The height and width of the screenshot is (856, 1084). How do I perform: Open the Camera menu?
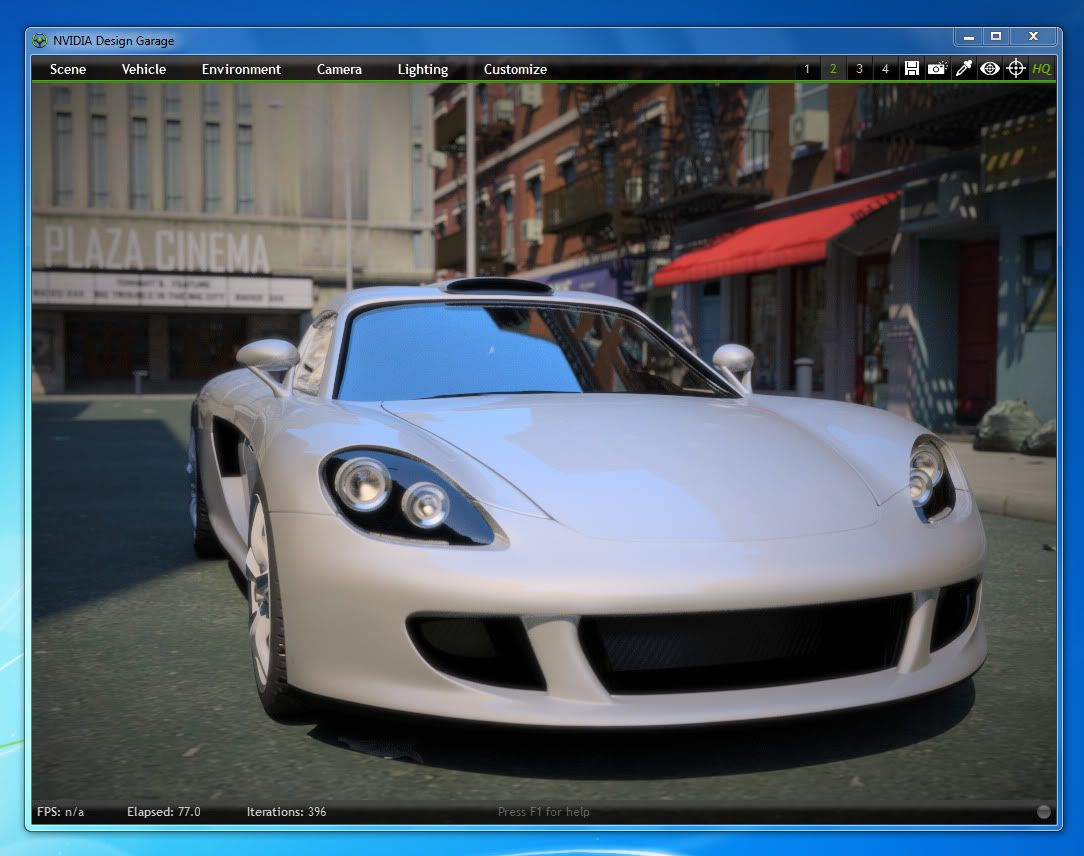tap(339, 69)
